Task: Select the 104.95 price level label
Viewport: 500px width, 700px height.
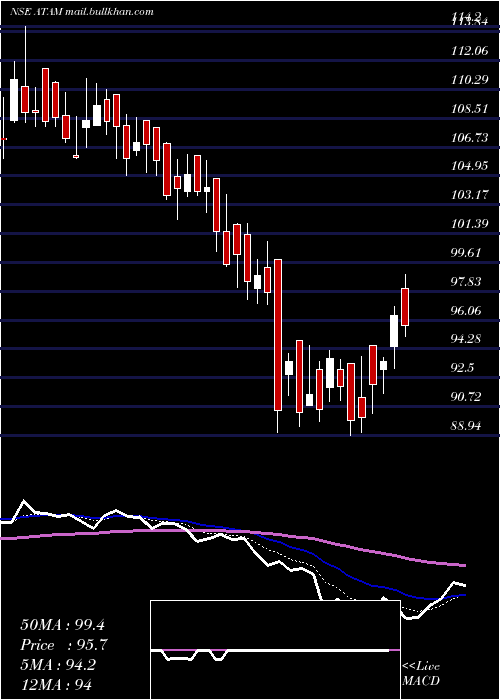Action: click(470, 167)
